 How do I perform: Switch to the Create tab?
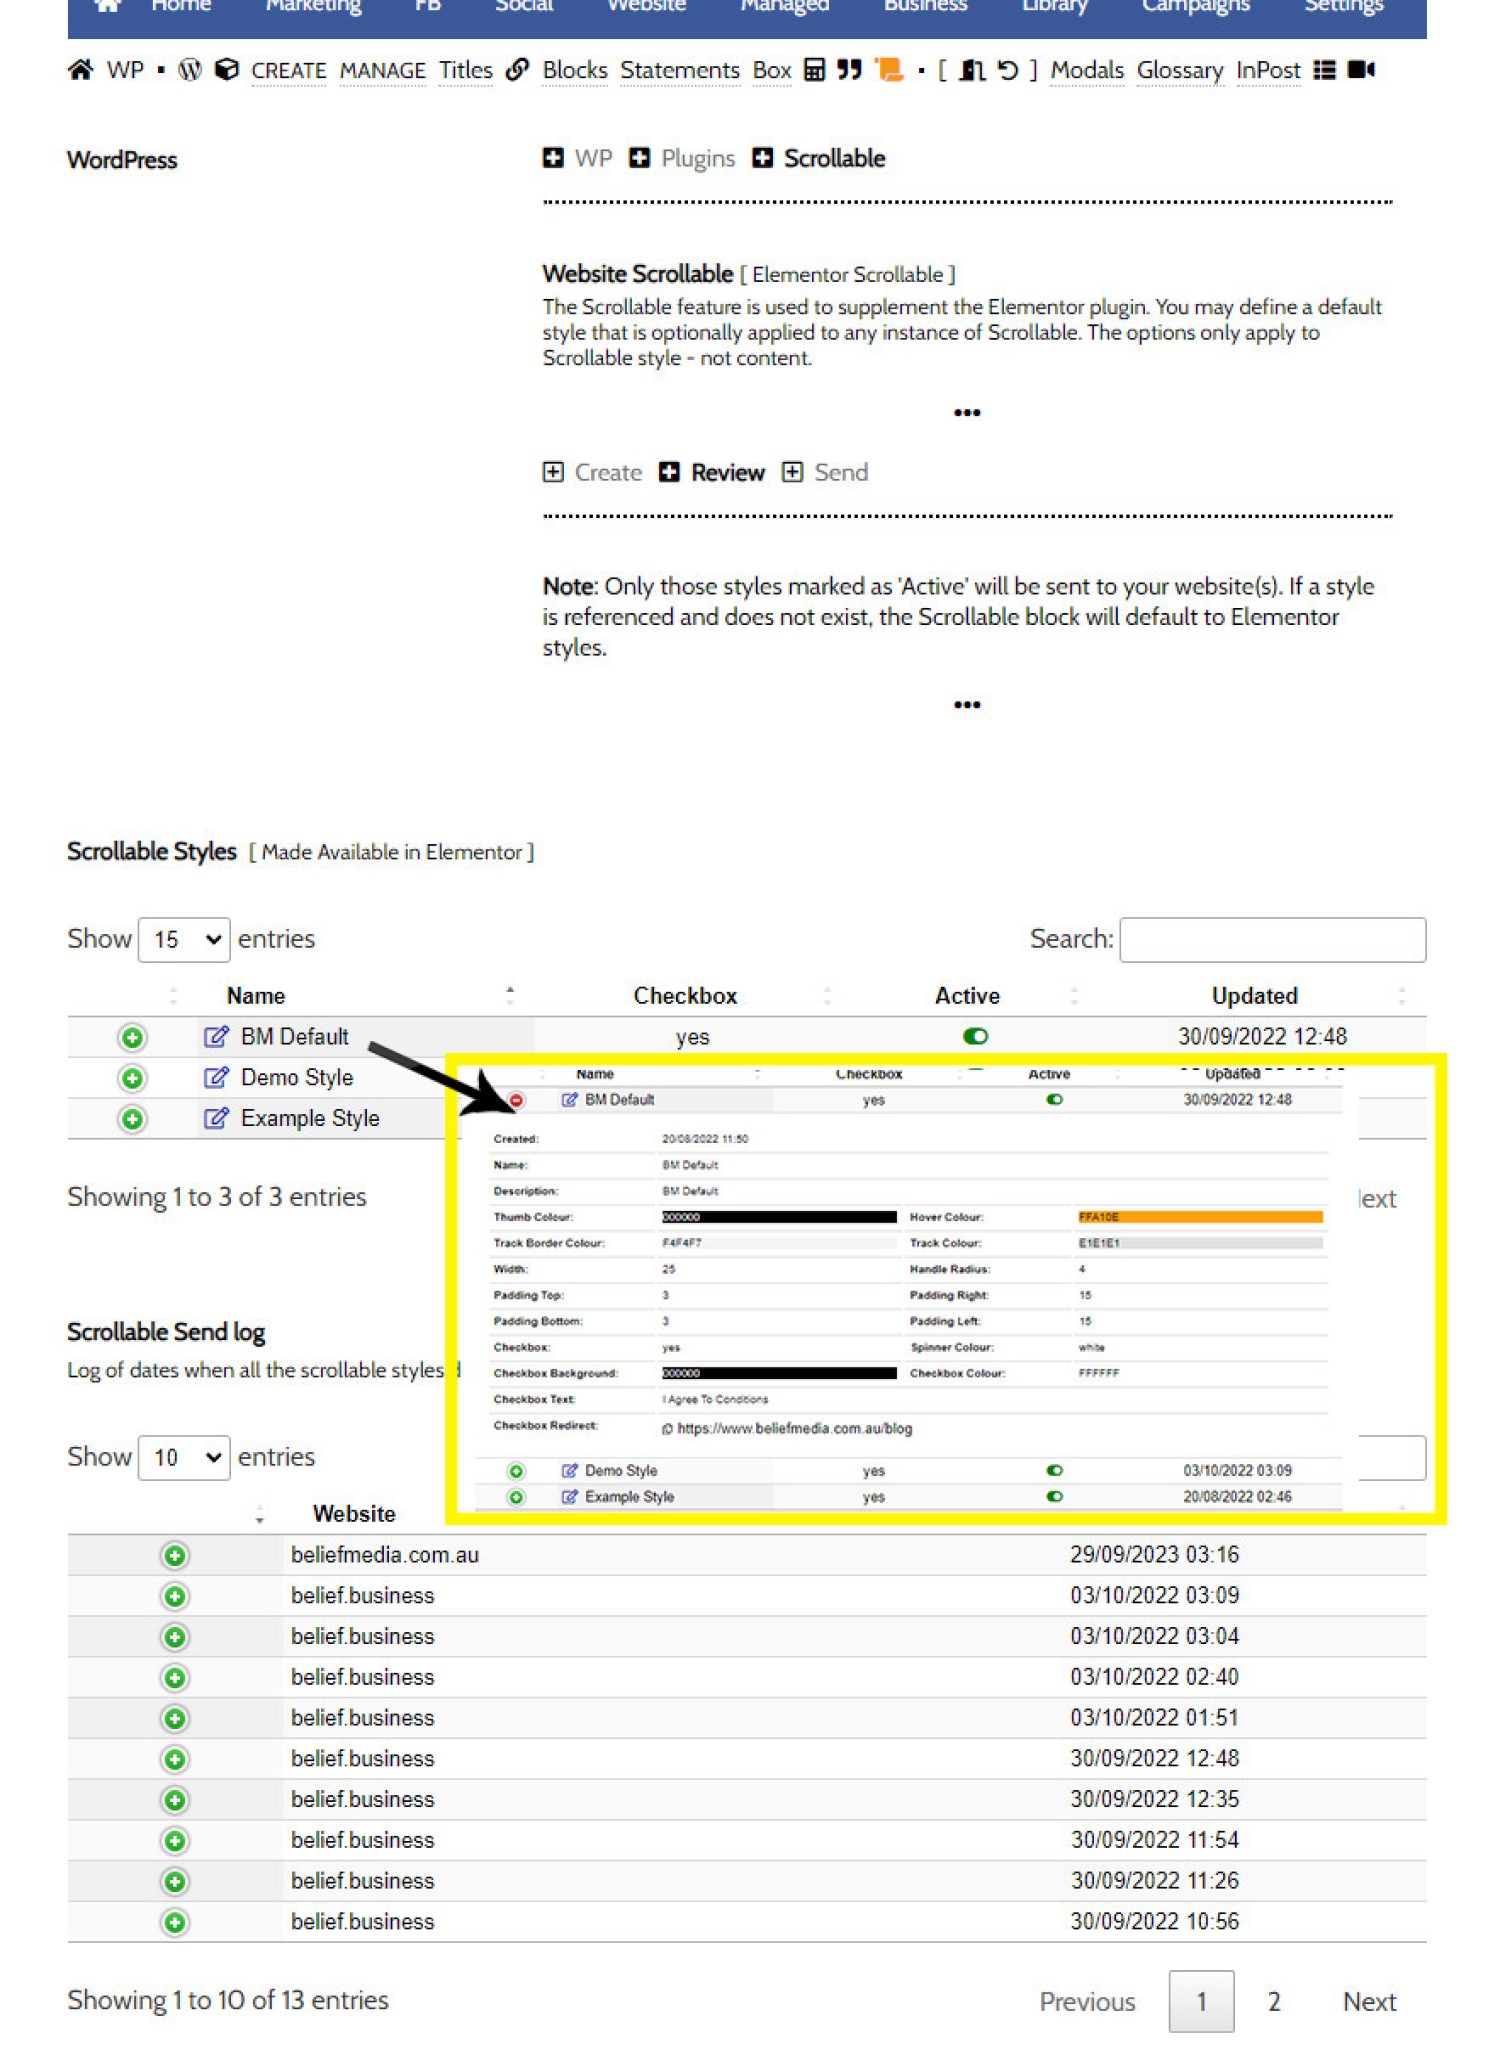[x=592, y=473]
